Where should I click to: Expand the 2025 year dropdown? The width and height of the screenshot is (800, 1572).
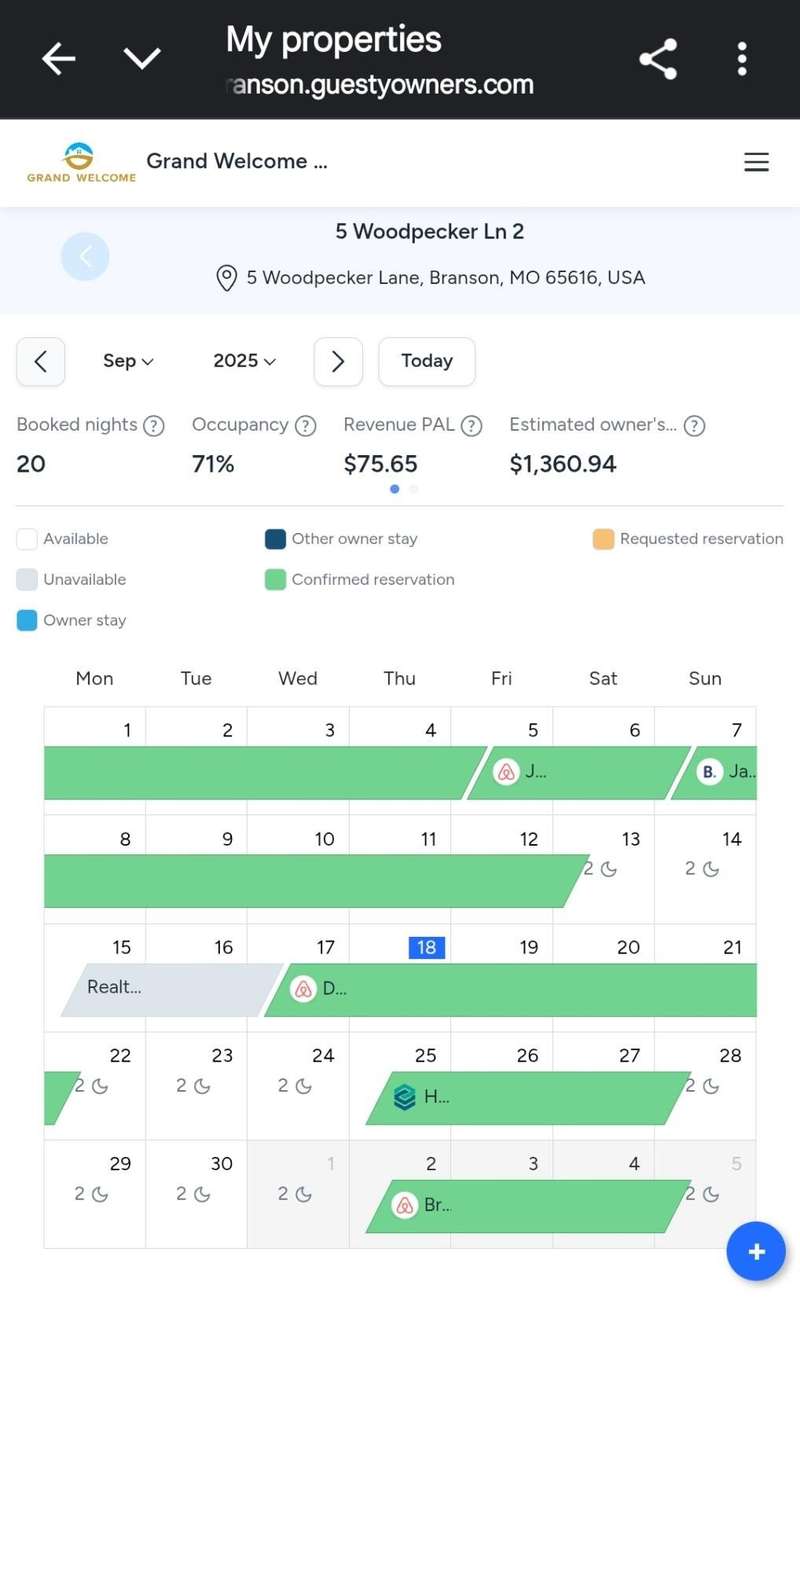pos(244,361)
